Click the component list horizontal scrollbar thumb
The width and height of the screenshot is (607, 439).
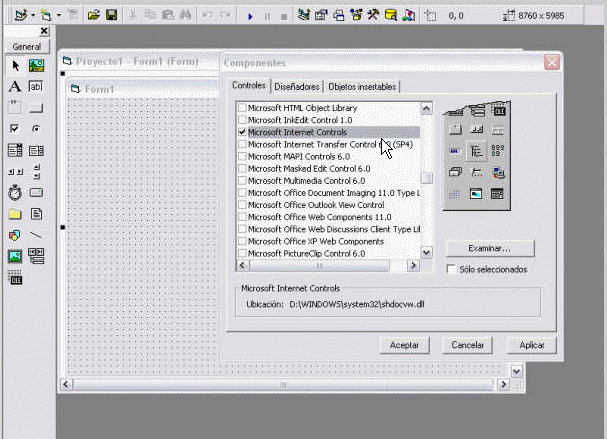point(319,265)
